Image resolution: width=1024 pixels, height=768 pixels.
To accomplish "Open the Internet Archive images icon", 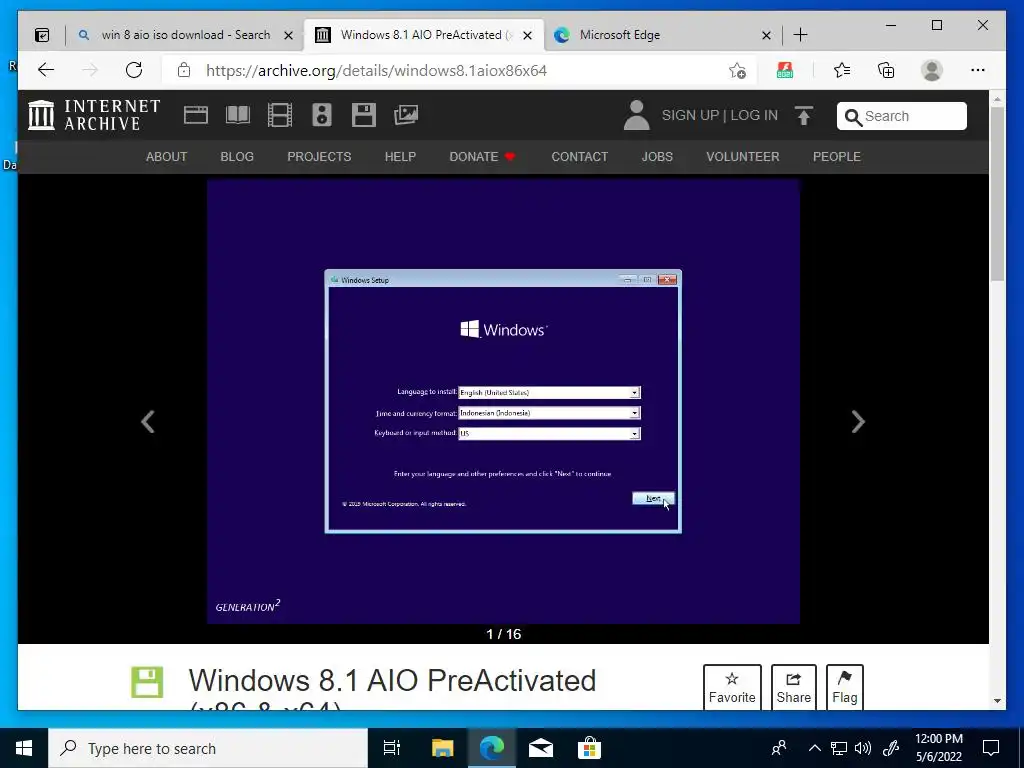I will point(406,115).
